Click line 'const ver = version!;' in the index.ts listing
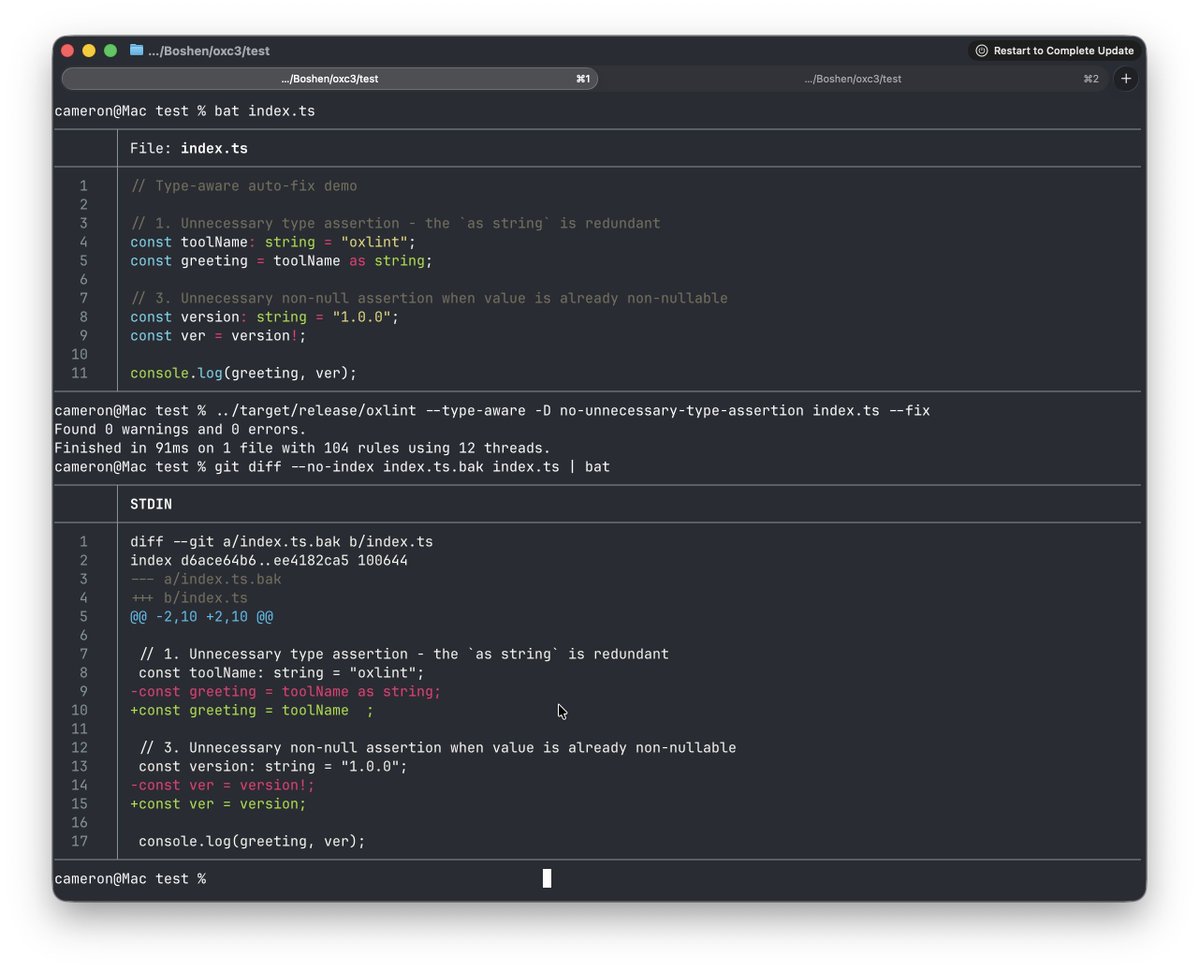 218,336
